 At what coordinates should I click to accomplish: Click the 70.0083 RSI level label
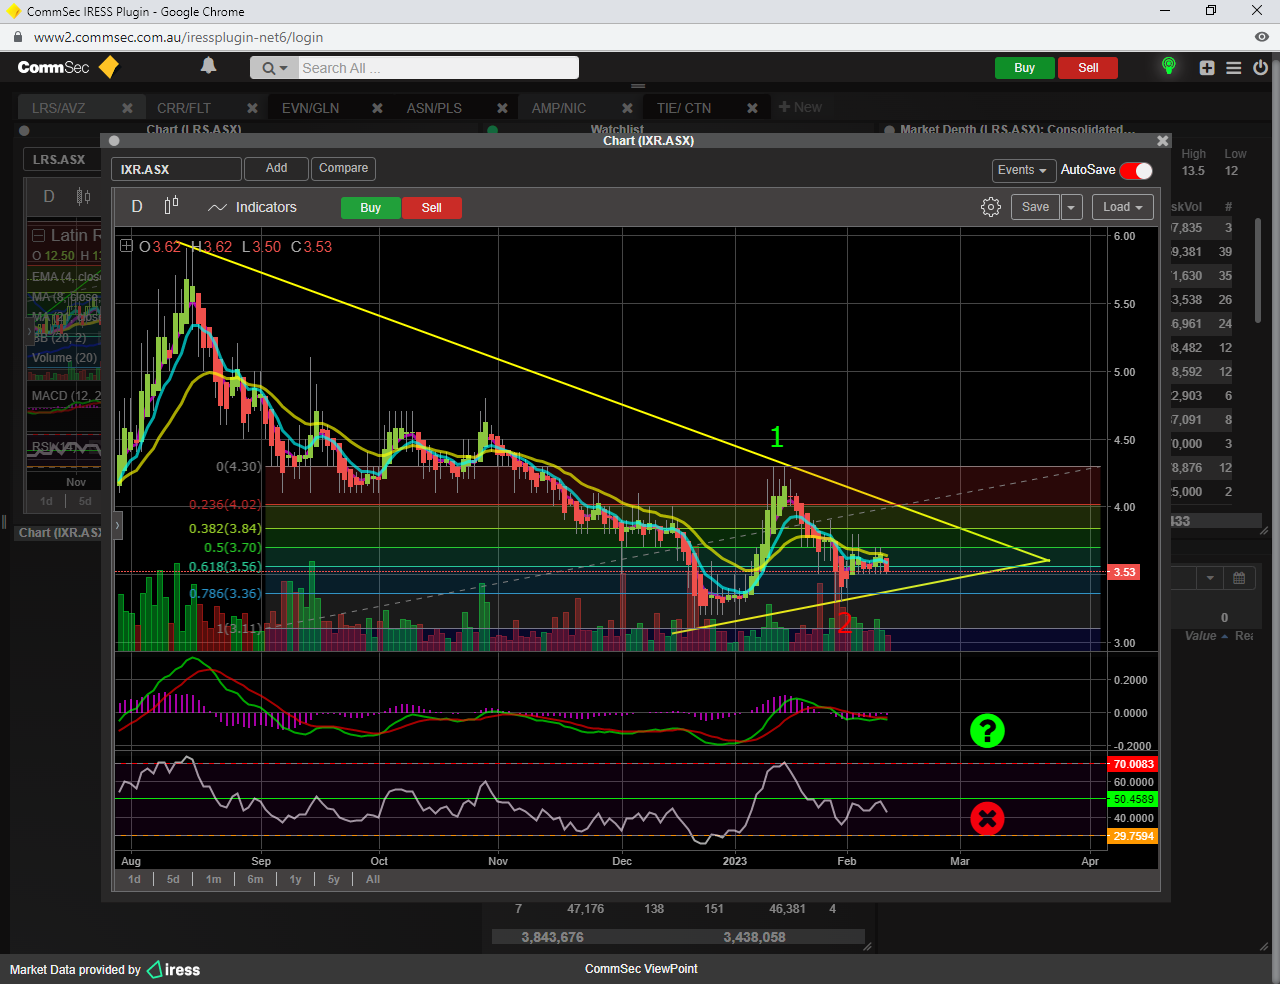pos(1133,764)
